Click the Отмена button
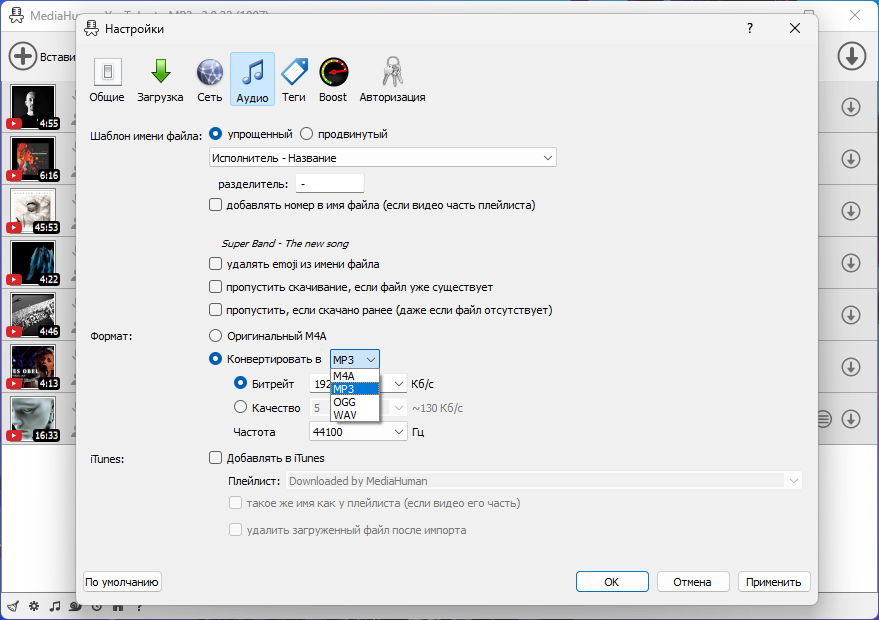 (x=693, y=582)
